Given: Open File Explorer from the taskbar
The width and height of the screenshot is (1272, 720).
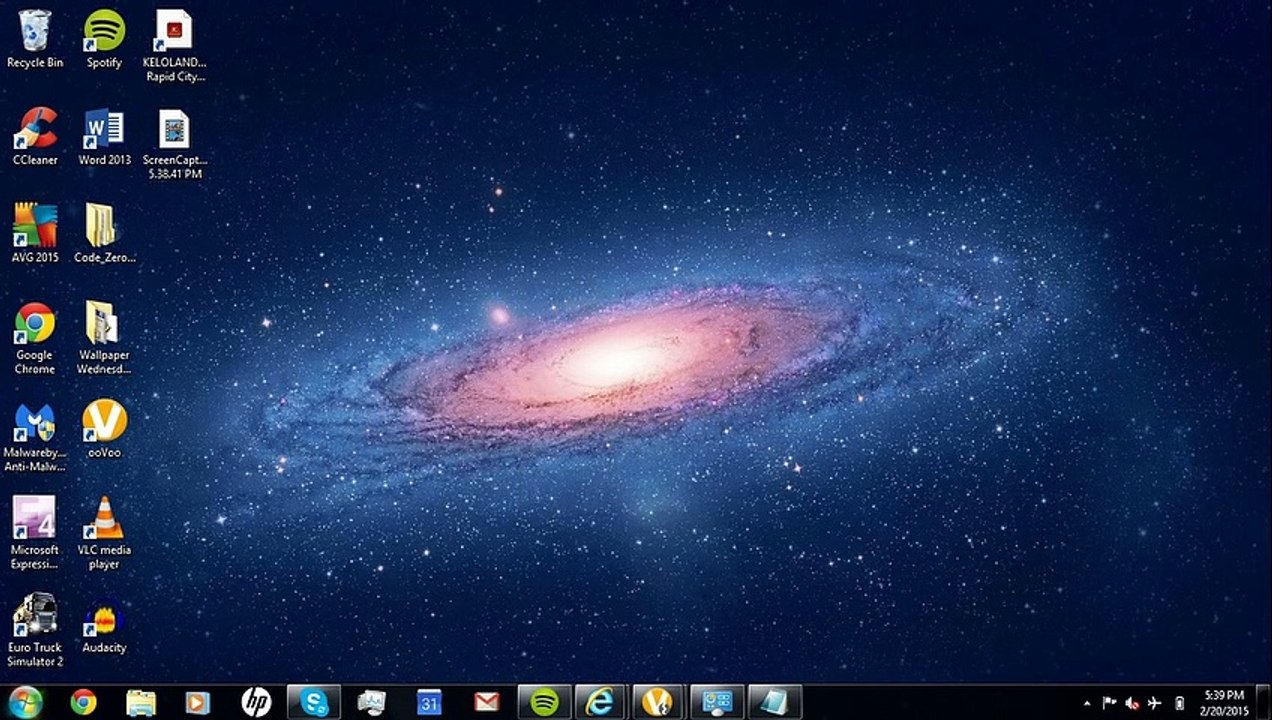Looking at the screenshot, I should 141,703.
